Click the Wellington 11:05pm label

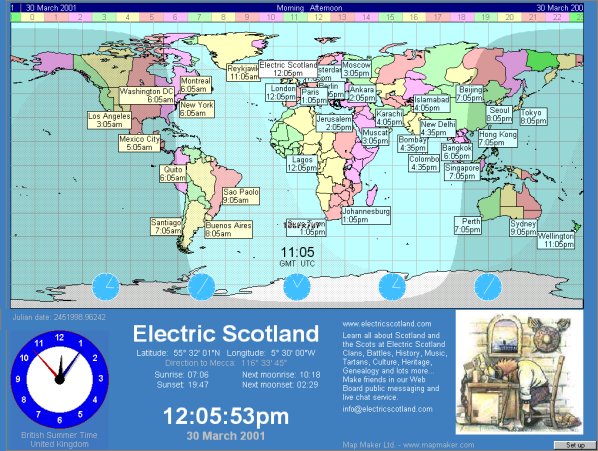[556, 240]
